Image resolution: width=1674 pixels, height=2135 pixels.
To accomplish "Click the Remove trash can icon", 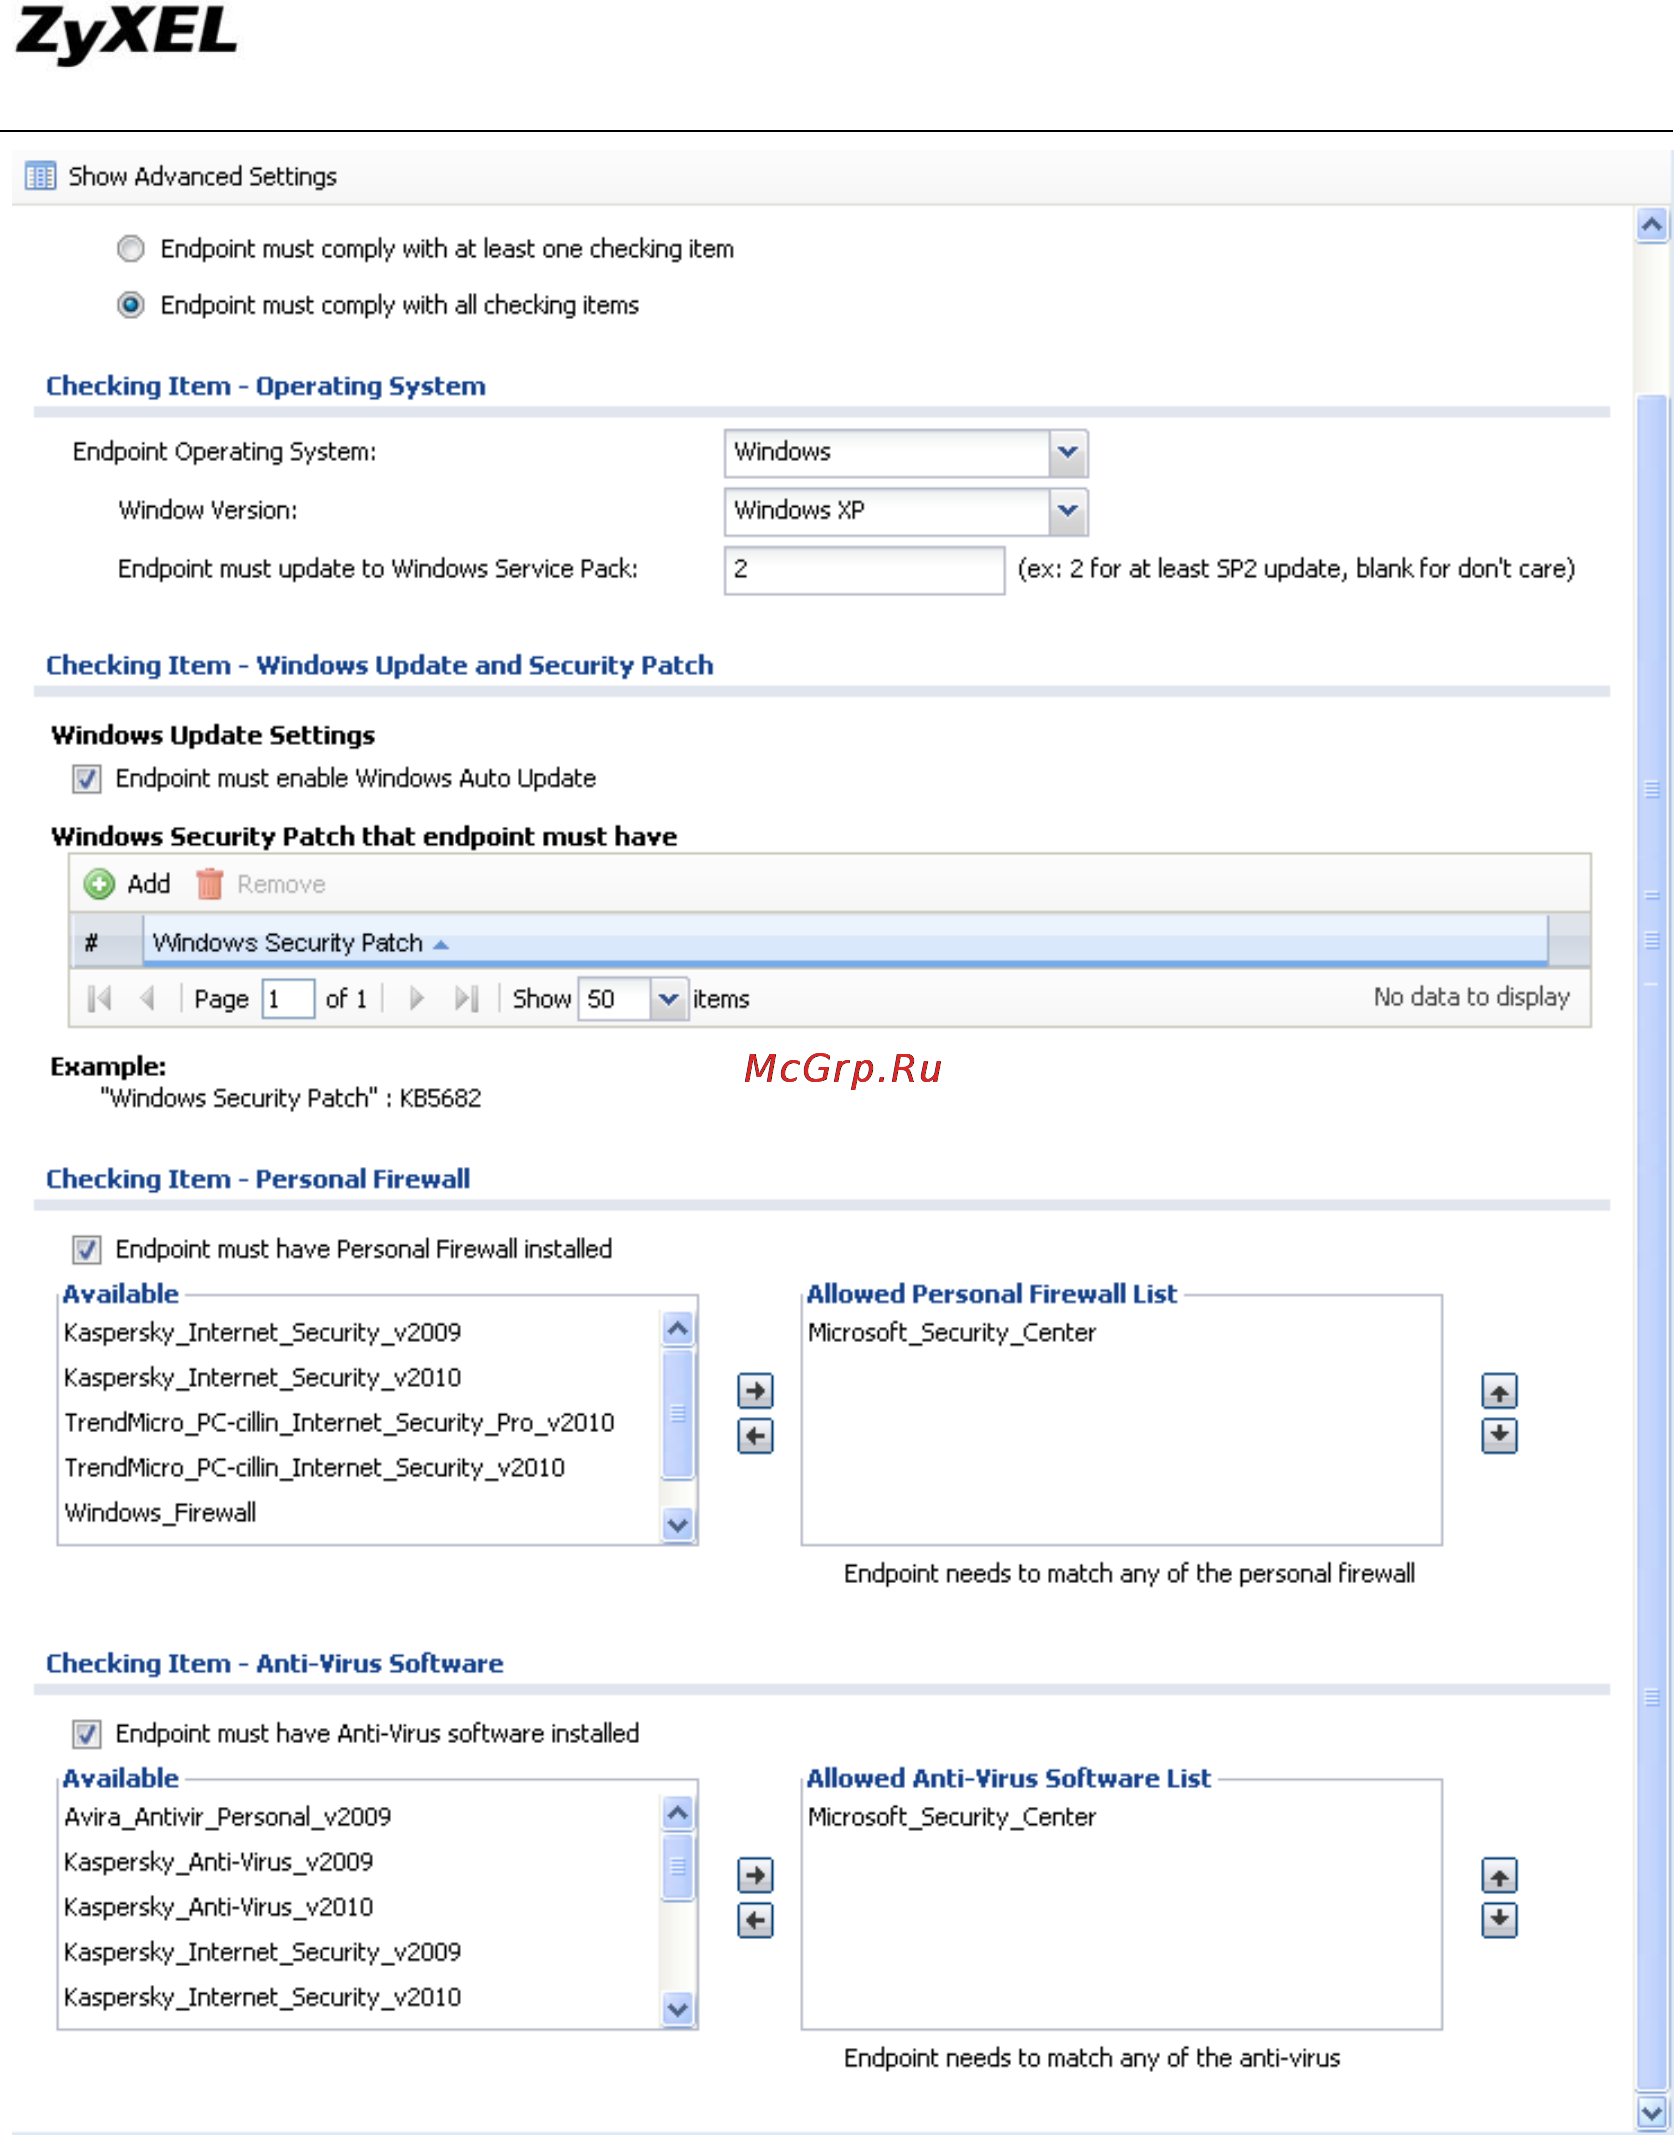I will 209,884.
